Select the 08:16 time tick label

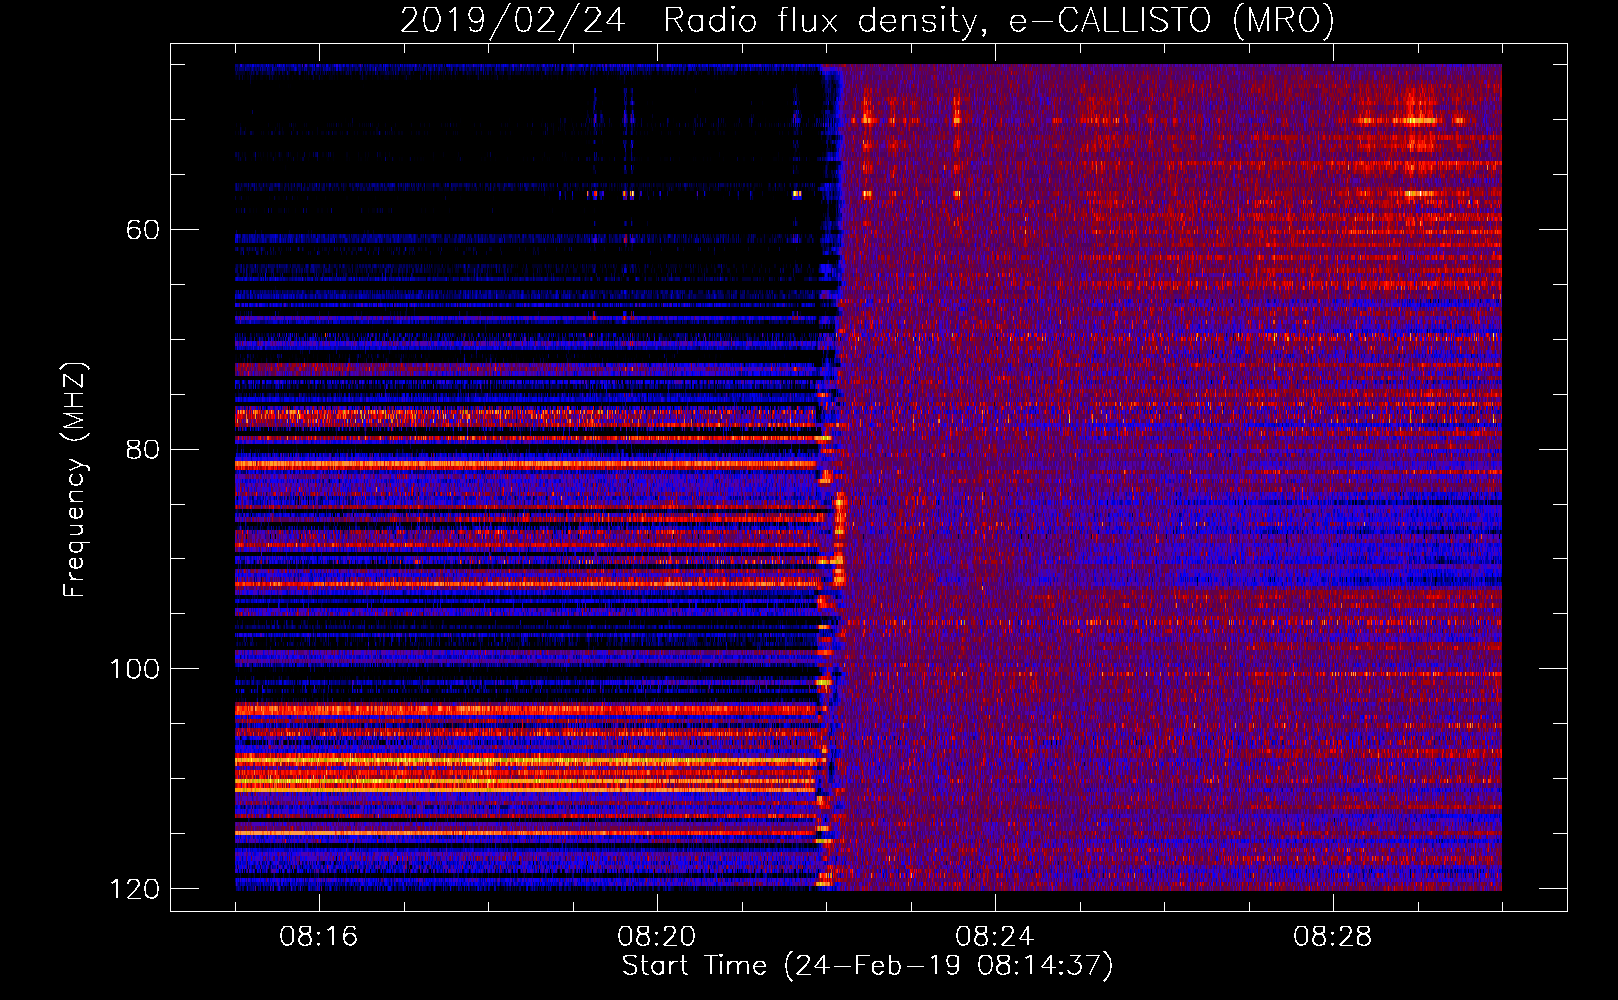pyautogui.click(x=319, y=937)
